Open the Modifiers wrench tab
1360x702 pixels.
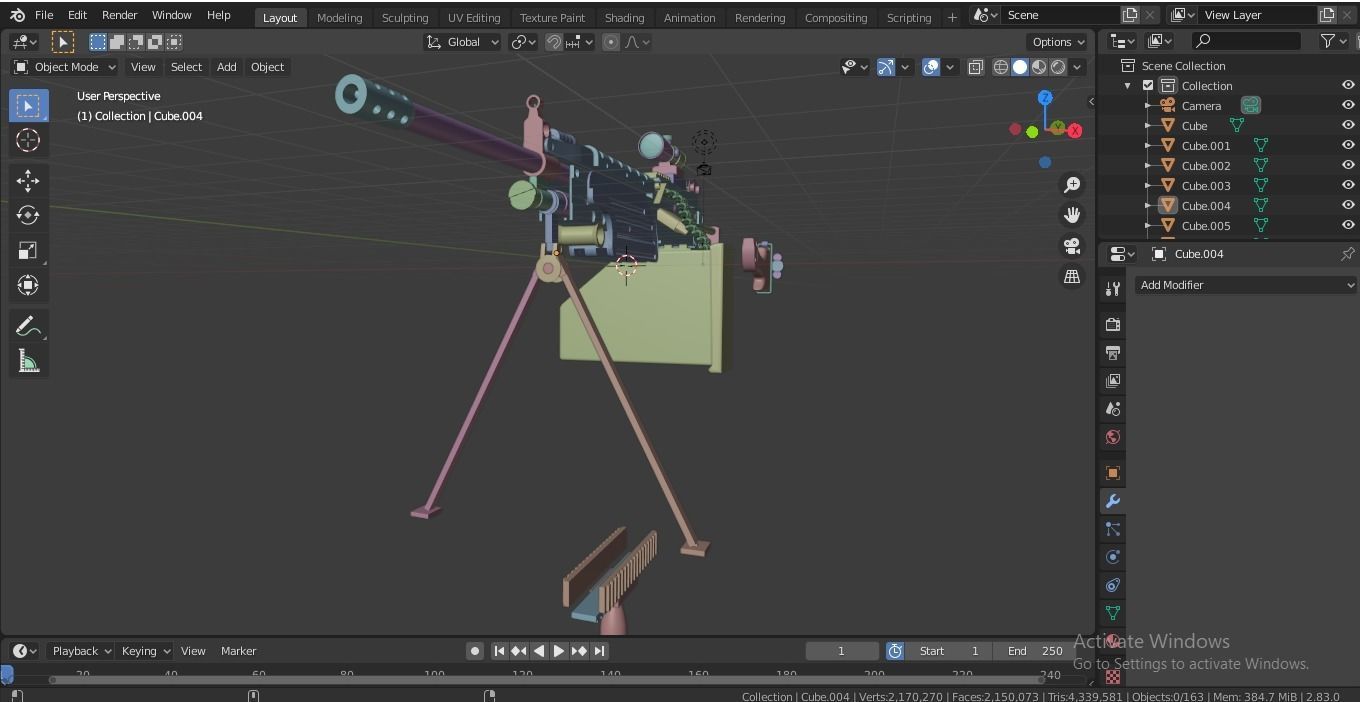[x=1112, y=500]
